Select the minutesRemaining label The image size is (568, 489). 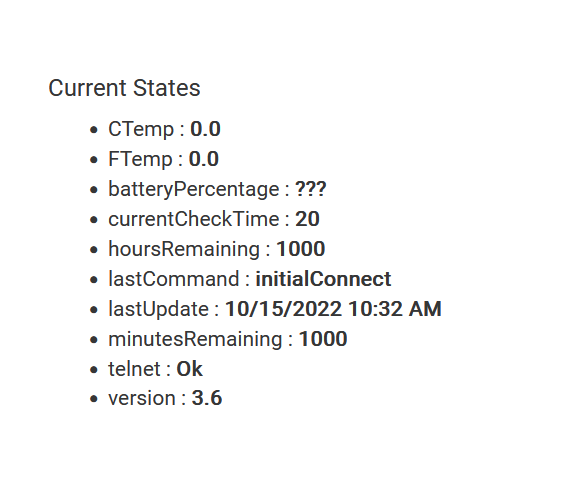point(195,339)
